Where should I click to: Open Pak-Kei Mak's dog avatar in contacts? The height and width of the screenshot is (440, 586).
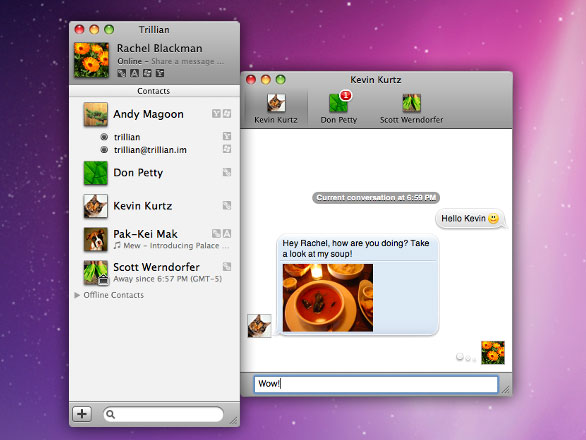pyautogui.click(x=96, y=239)
